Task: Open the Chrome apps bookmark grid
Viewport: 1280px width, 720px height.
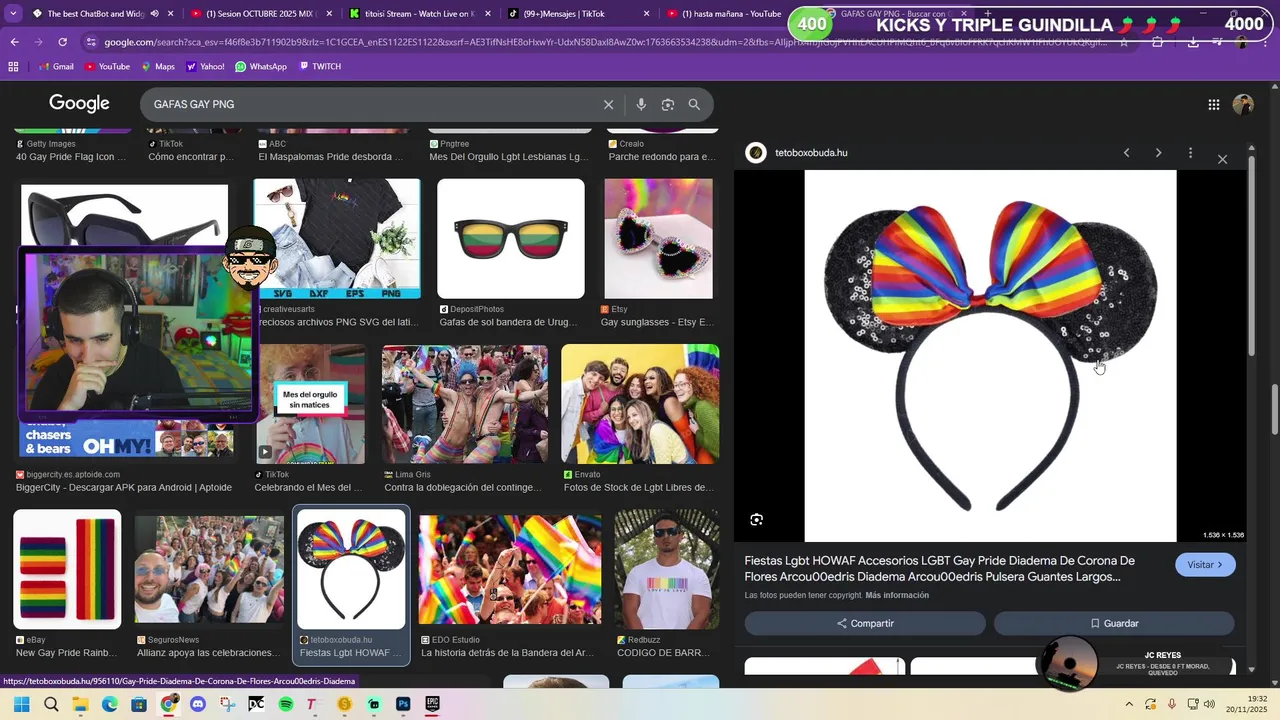Action: [13, 66]
